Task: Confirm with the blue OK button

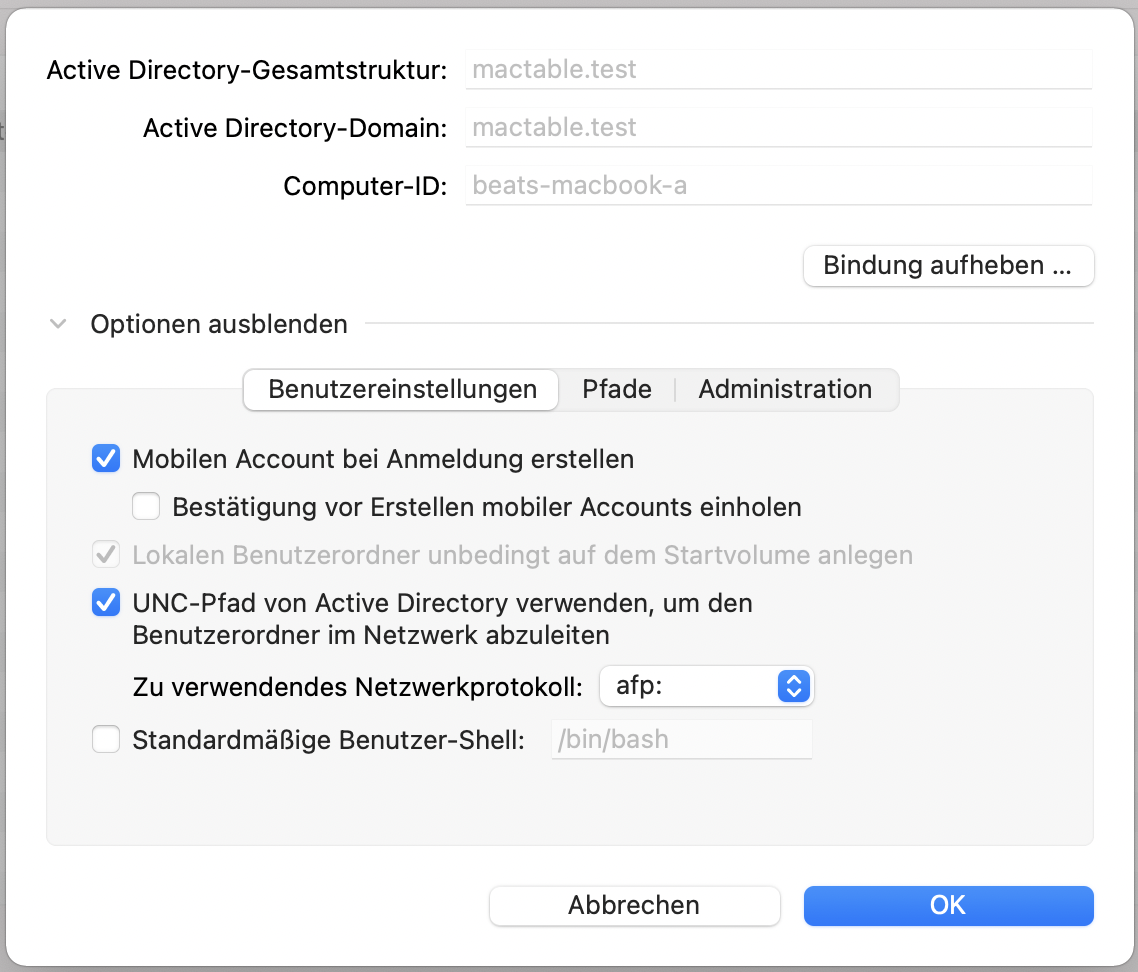Action: click(948, 905)
